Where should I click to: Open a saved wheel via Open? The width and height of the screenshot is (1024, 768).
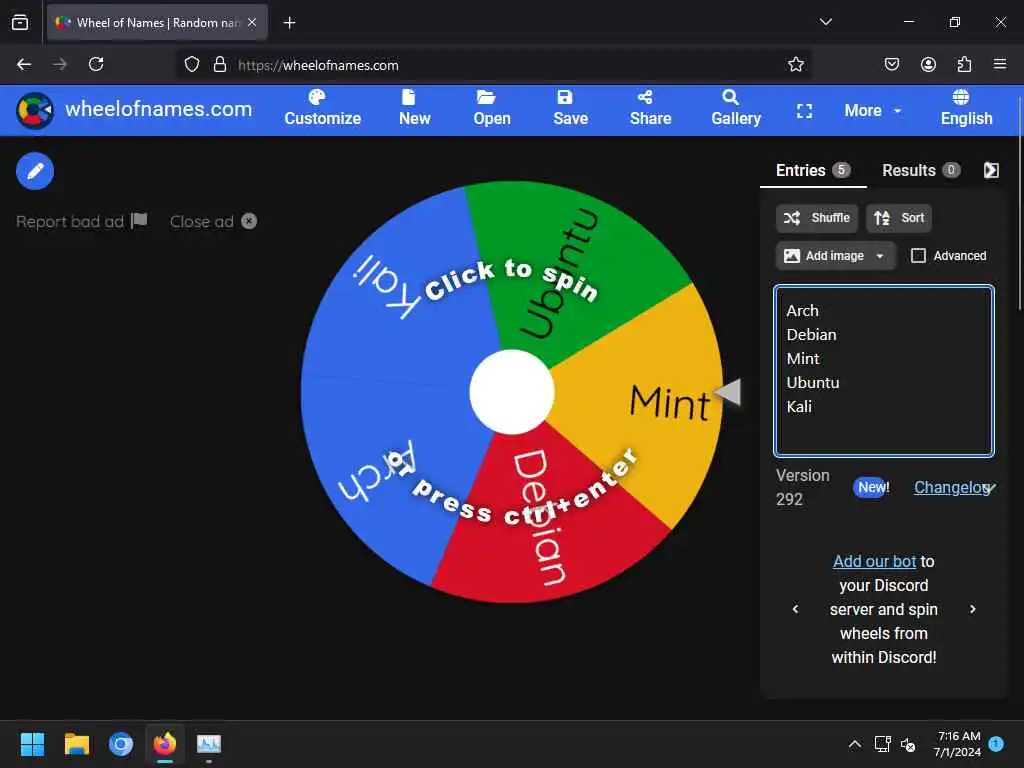pos(492,109)
